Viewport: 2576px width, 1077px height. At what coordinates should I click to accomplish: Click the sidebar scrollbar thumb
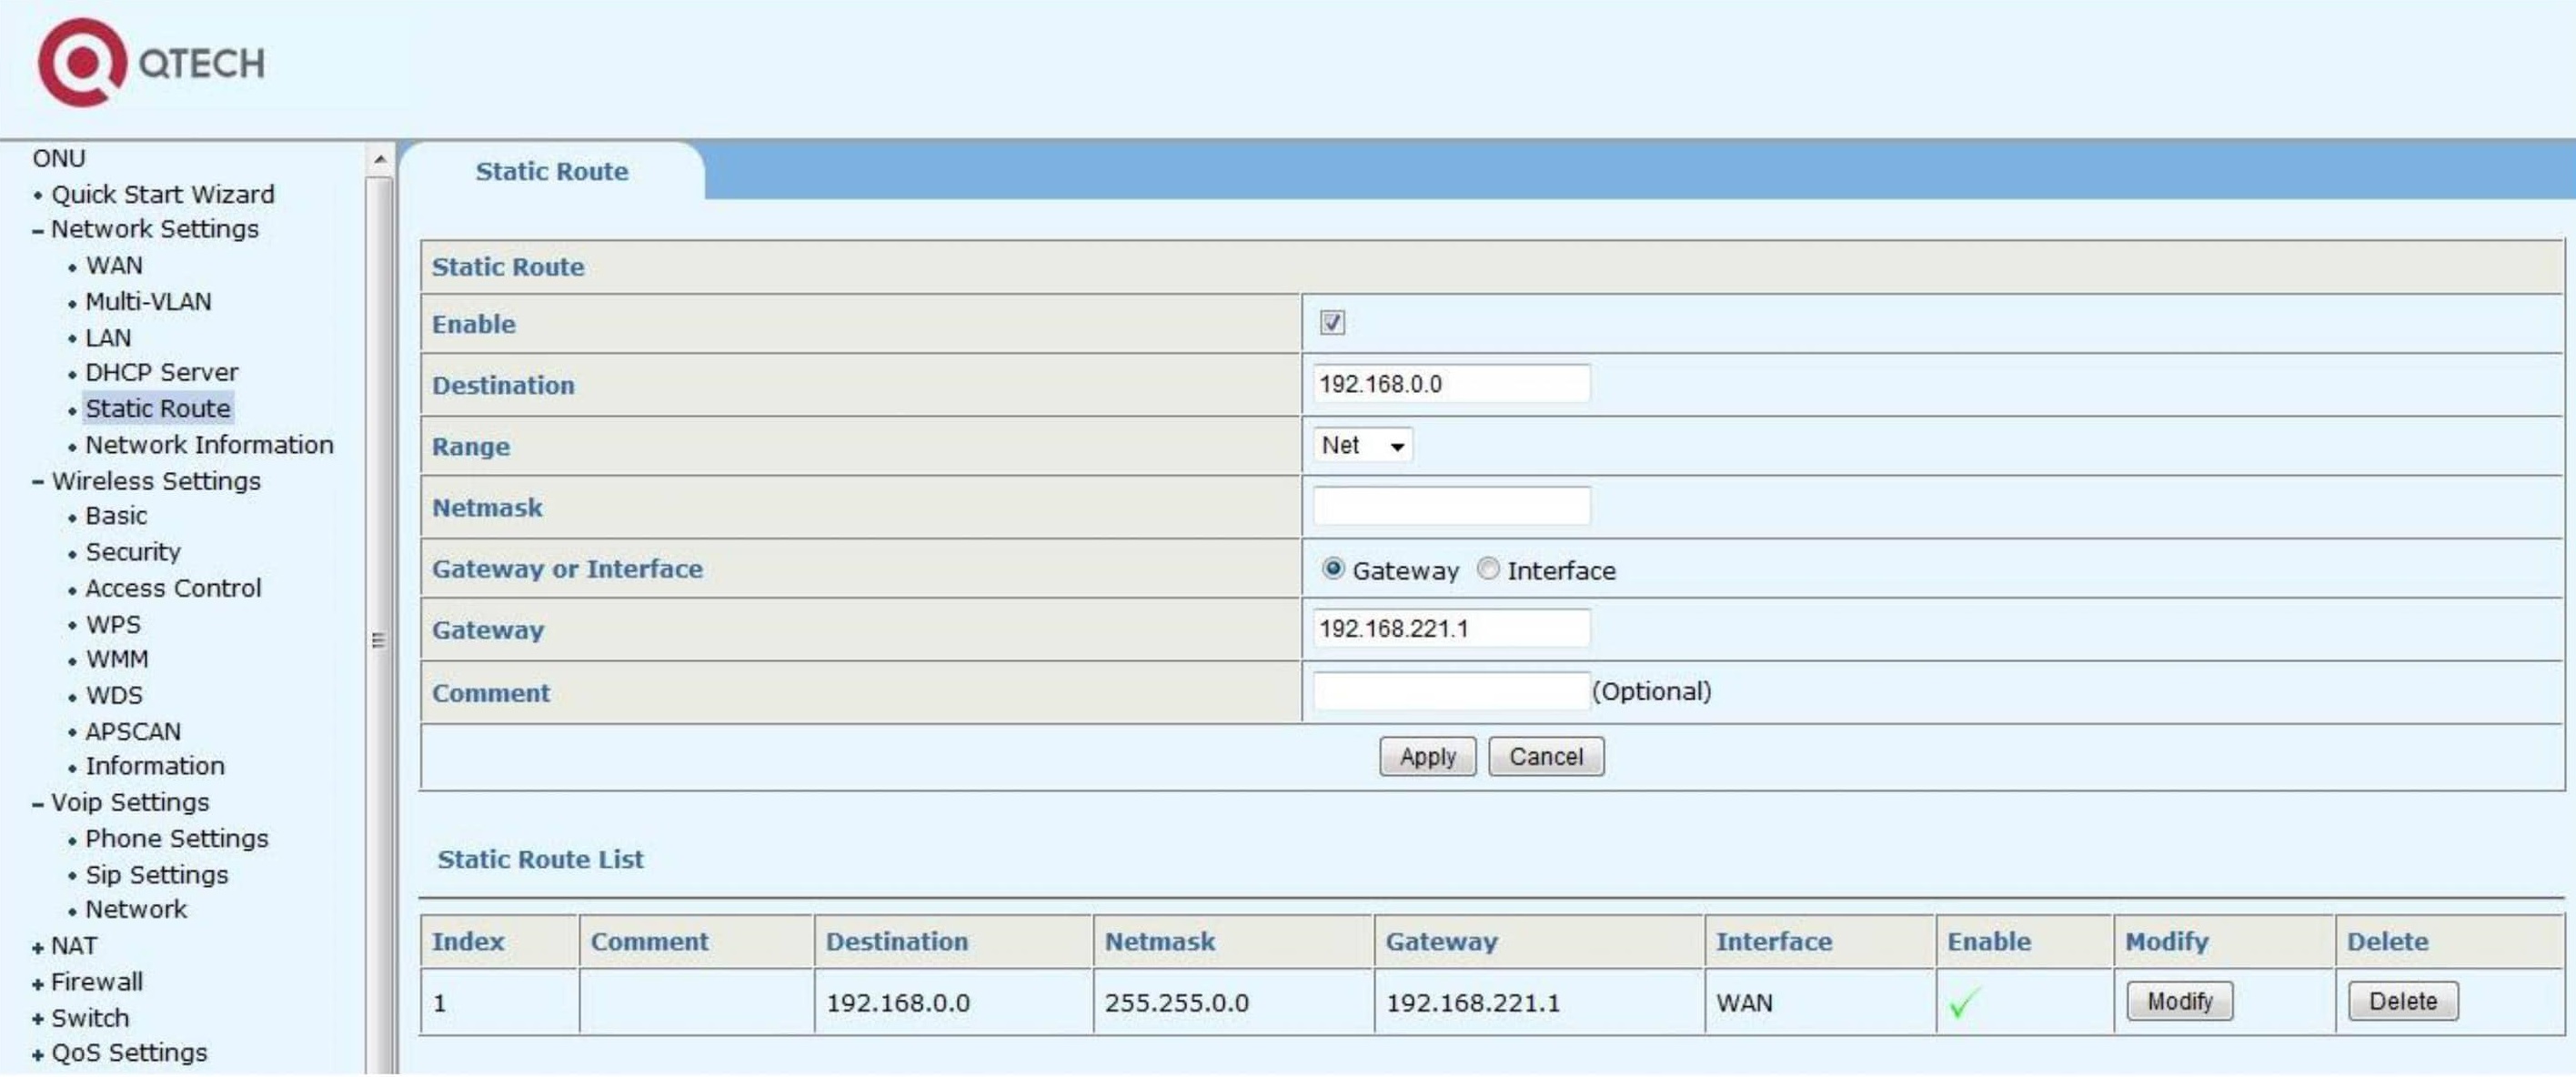(x=379, y=640)
